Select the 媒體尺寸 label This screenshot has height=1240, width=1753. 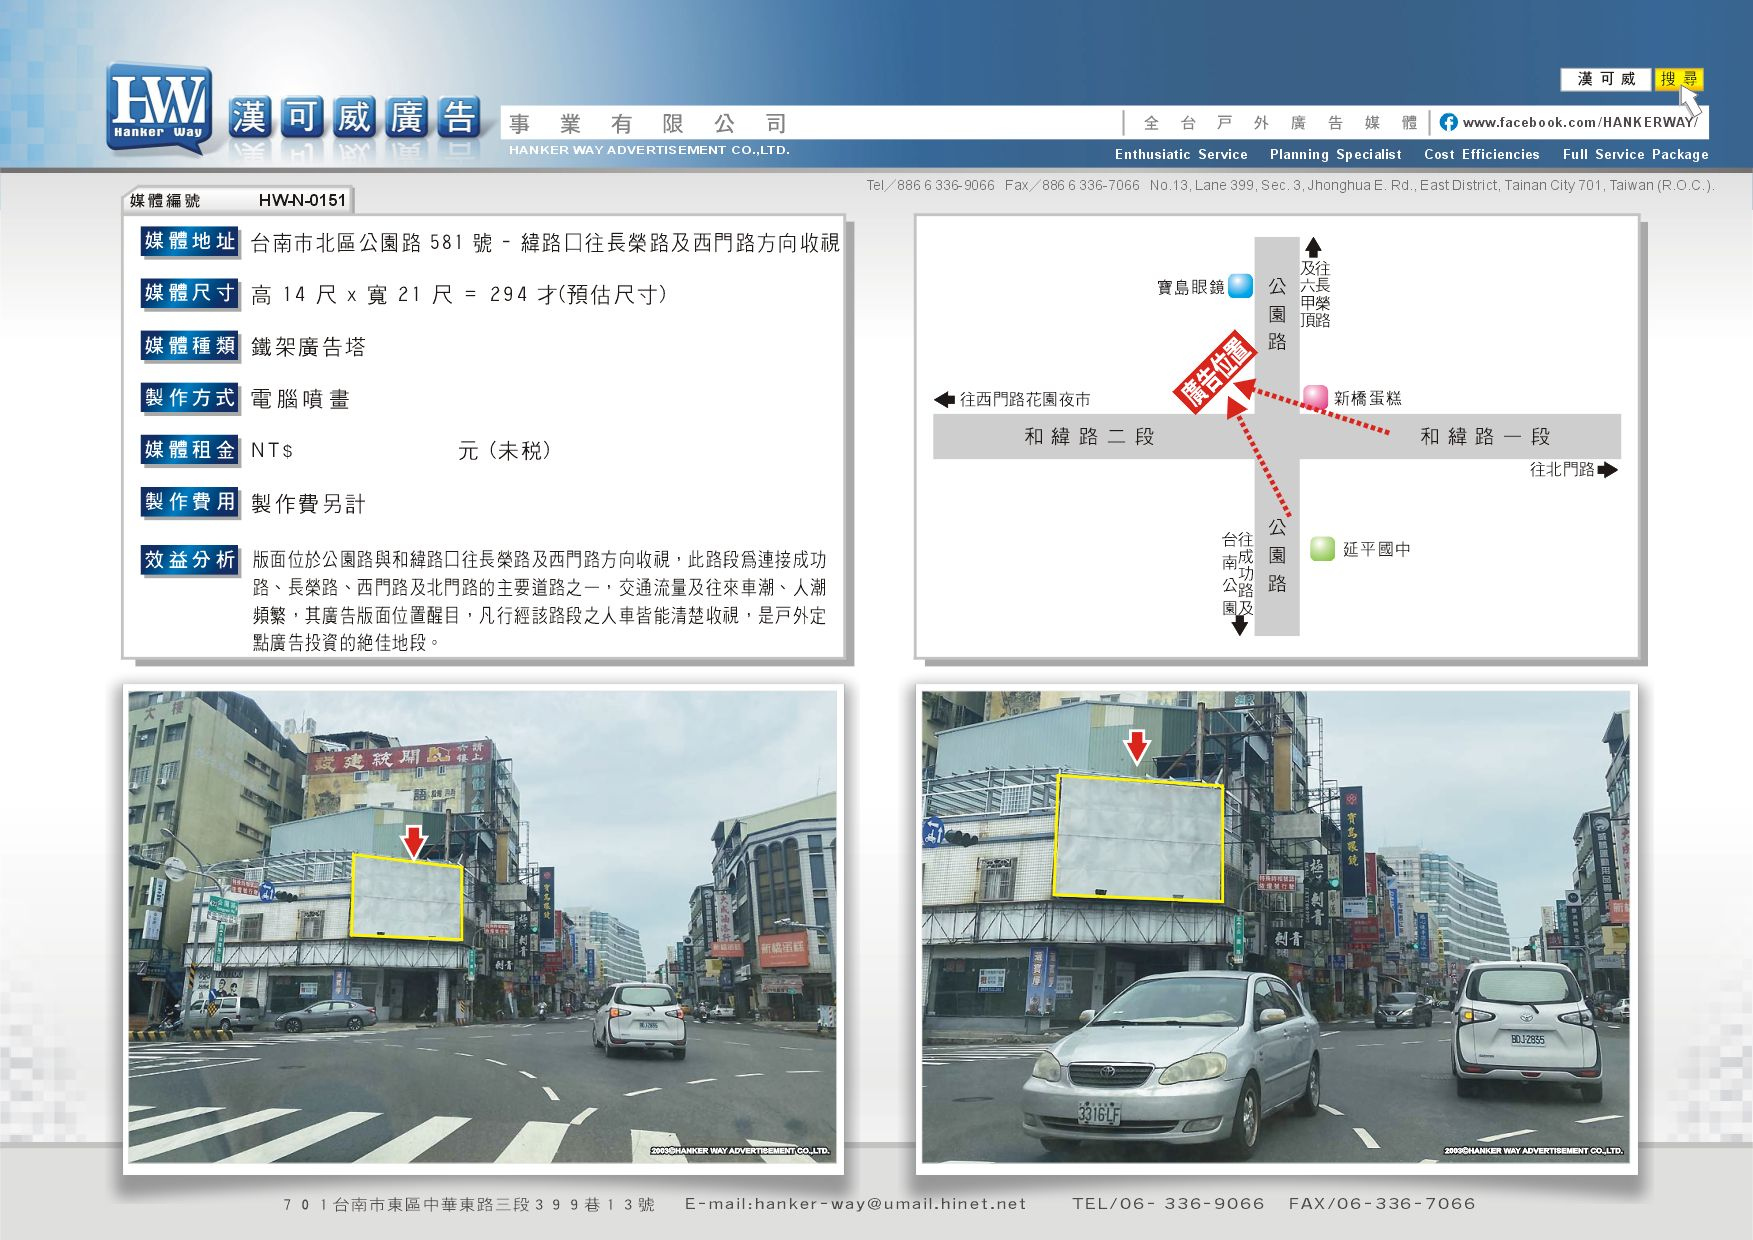(x=190, y=293)
